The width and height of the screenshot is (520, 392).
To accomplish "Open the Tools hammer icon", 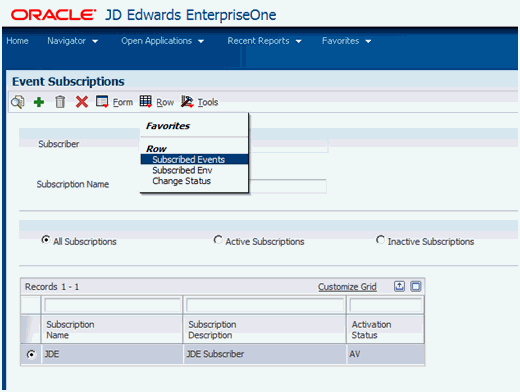I will click(x=187, y=101).
